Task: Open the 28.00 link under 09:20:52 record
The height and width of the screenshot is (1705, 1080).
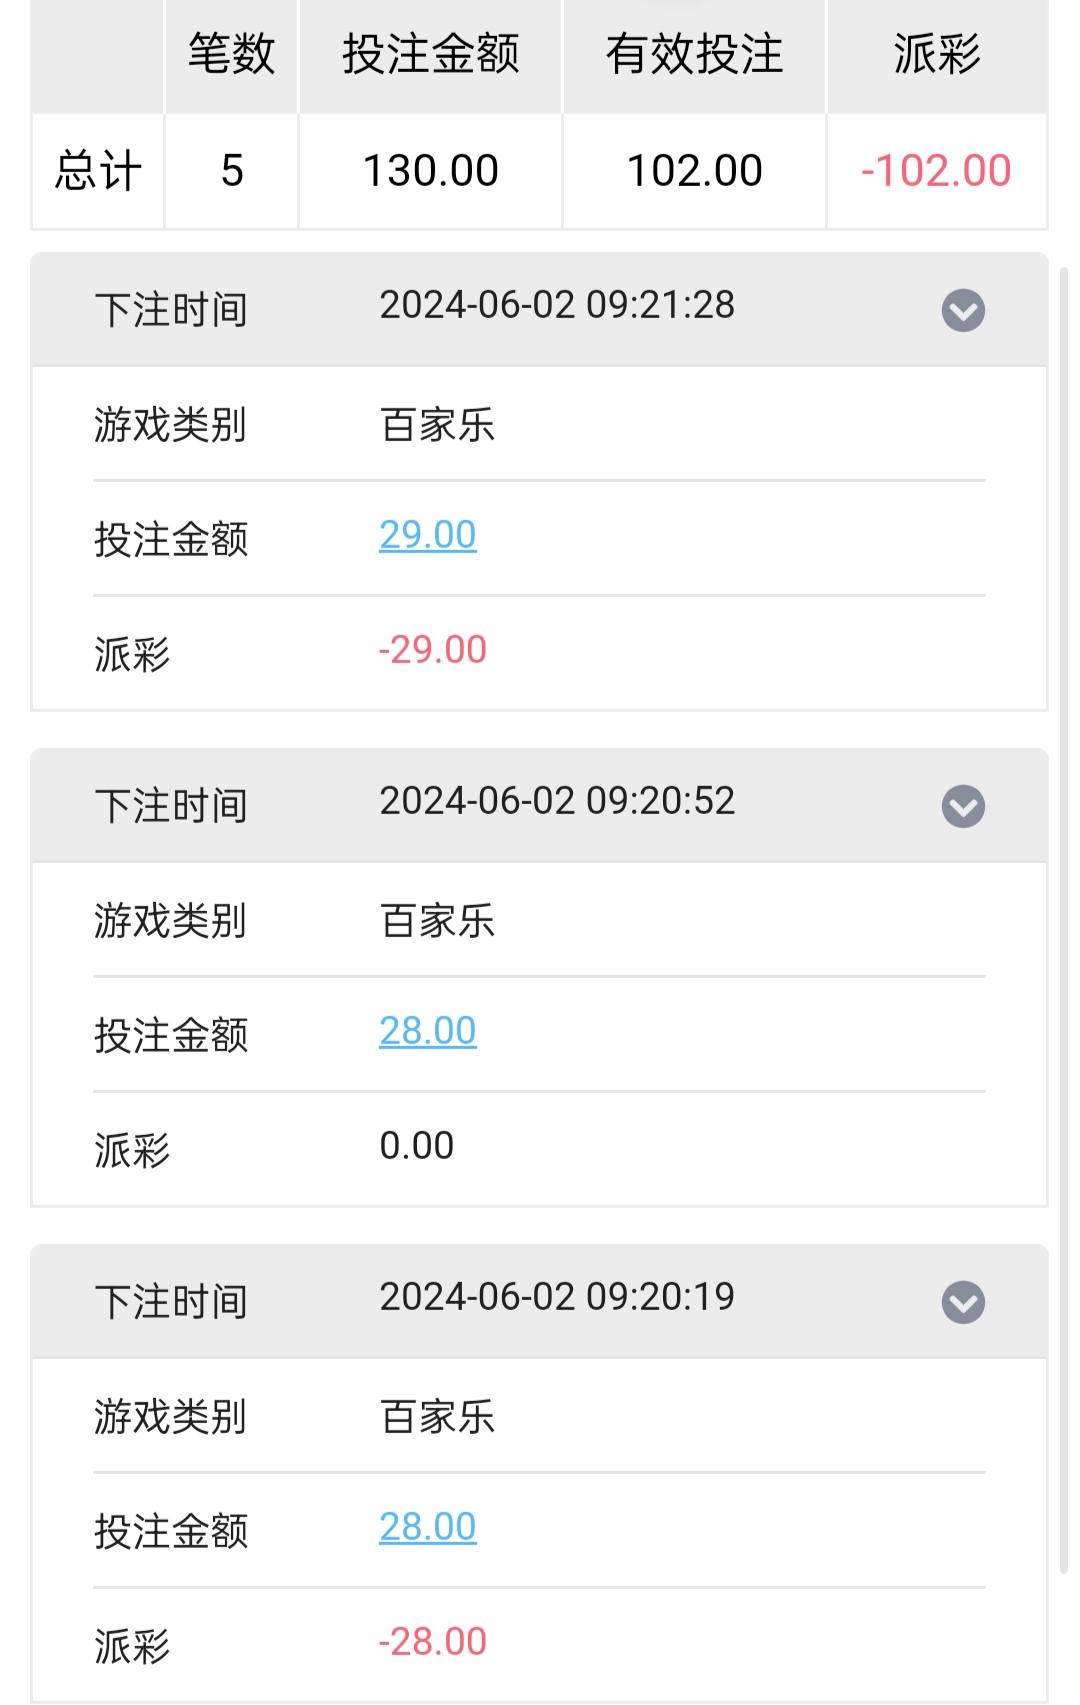Action: [428, 1031]
